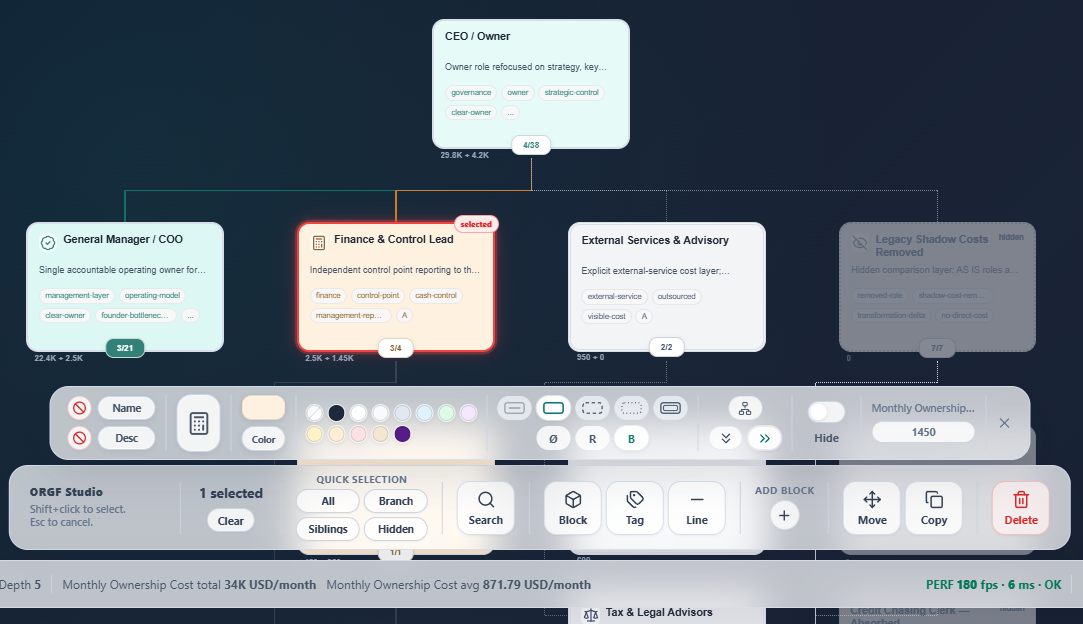1083x624 pixels.
Task: Click the current peach color preview swatch
Action: pyautogui.click(x=263, y=408)
